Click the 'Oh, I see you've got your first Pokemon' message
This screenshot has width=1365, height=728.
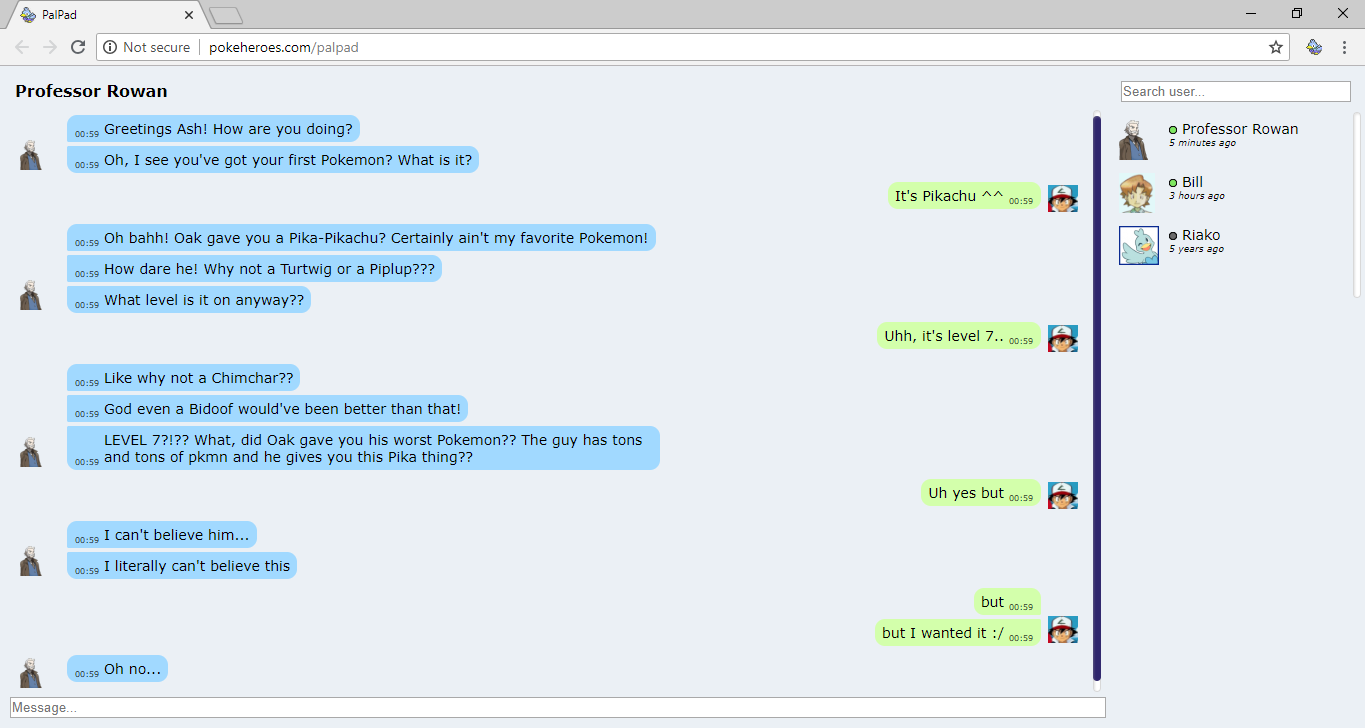pyautogui.click(x=273, y=160)
